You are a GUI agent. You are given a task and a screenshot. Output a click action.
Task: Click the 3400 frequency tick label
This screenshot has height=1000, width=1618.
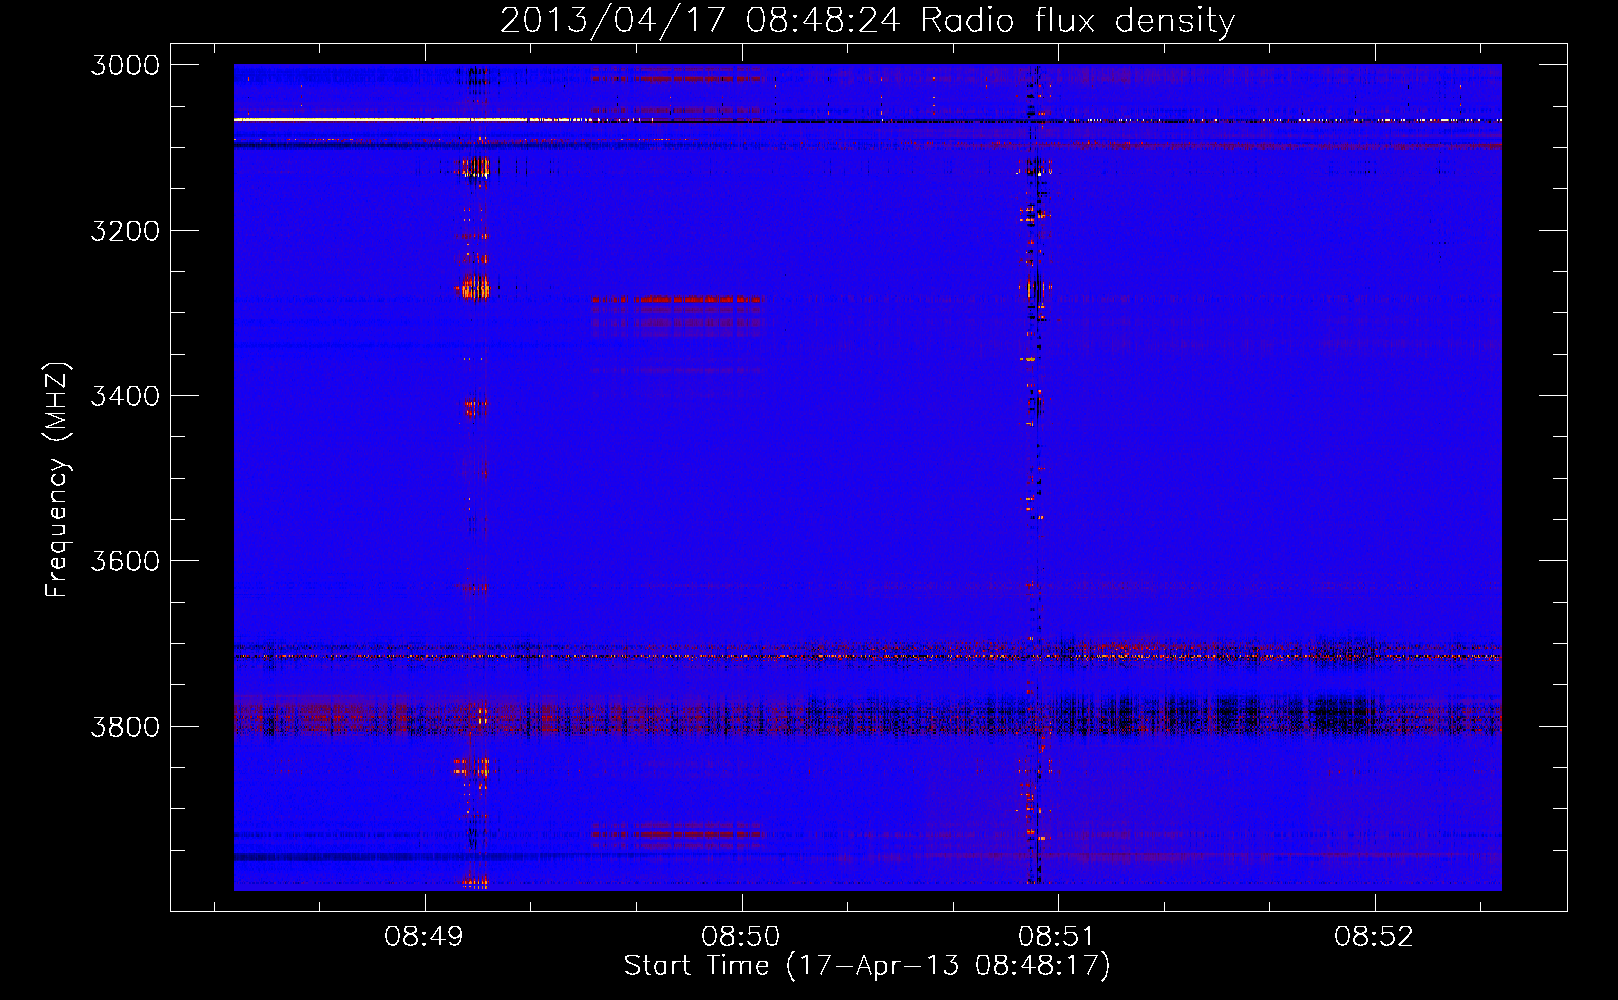tap(125, 396)
